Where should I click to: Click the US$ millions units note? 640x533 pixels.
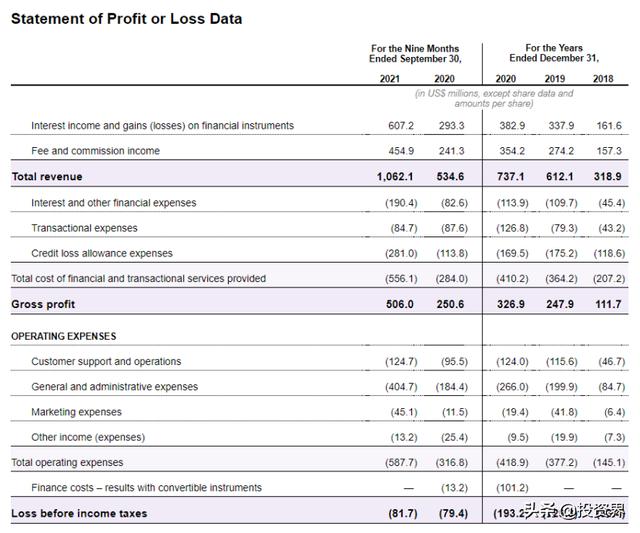pyautogui.click(x=494, y=99)
